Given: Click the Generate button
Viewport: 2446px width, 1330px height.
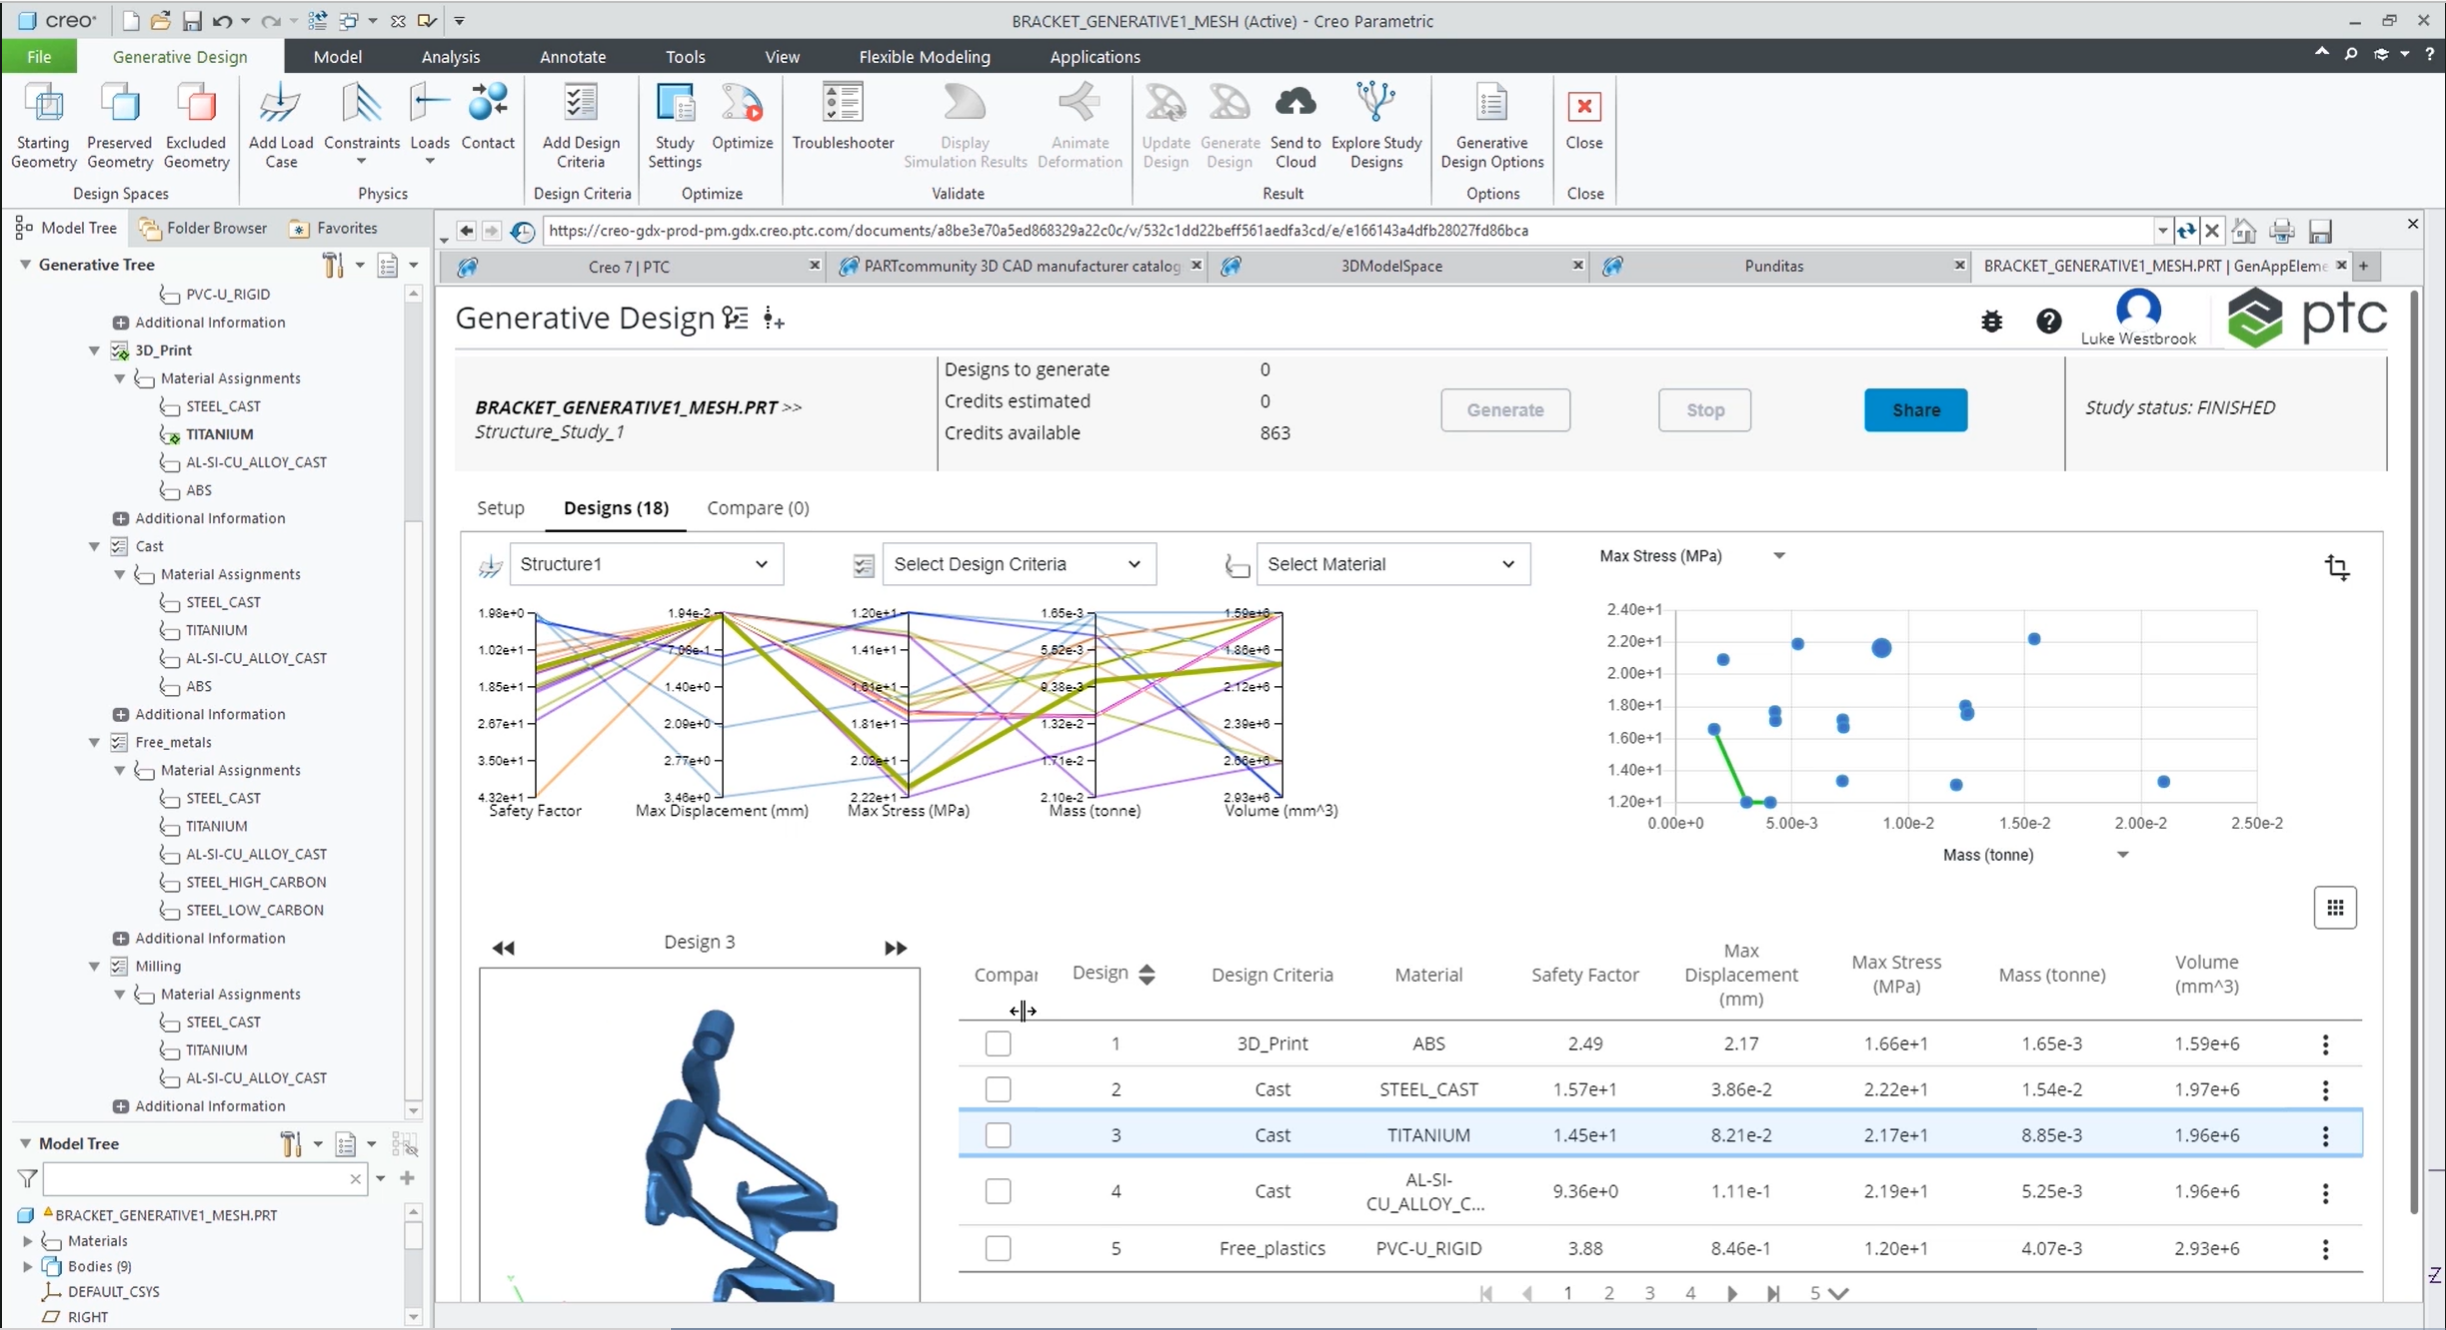Looking at the screenshot, I should pos(1505,410).
